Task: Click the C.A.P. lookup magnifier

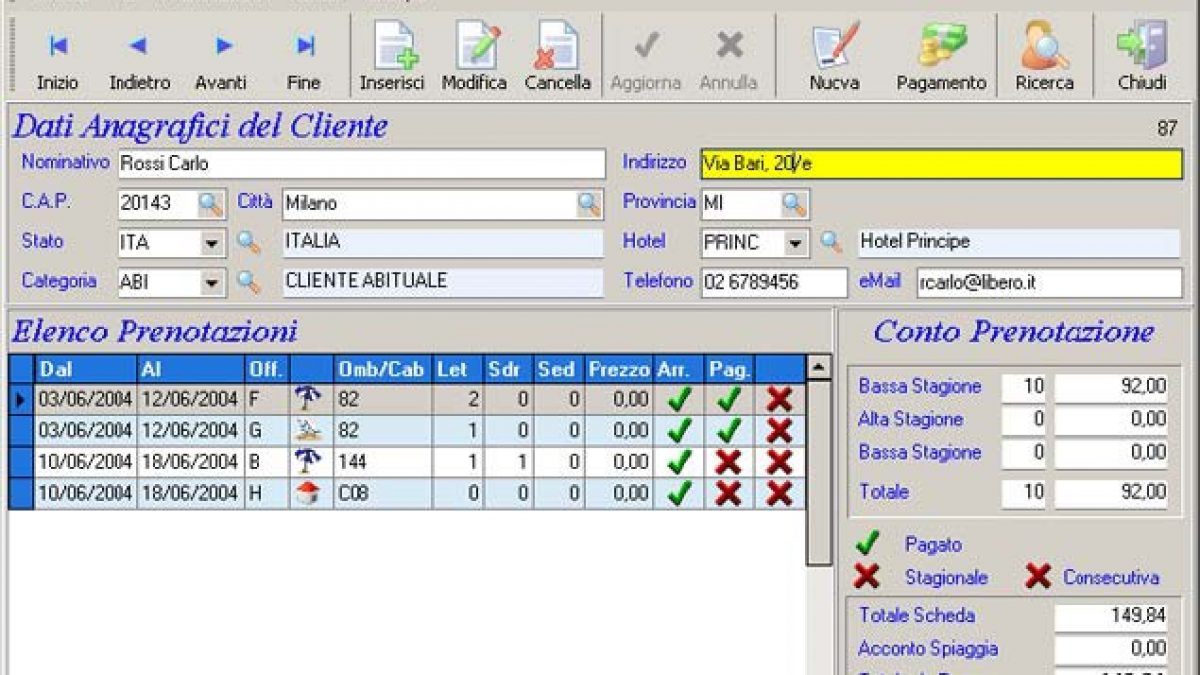Action: click(210, 204)
